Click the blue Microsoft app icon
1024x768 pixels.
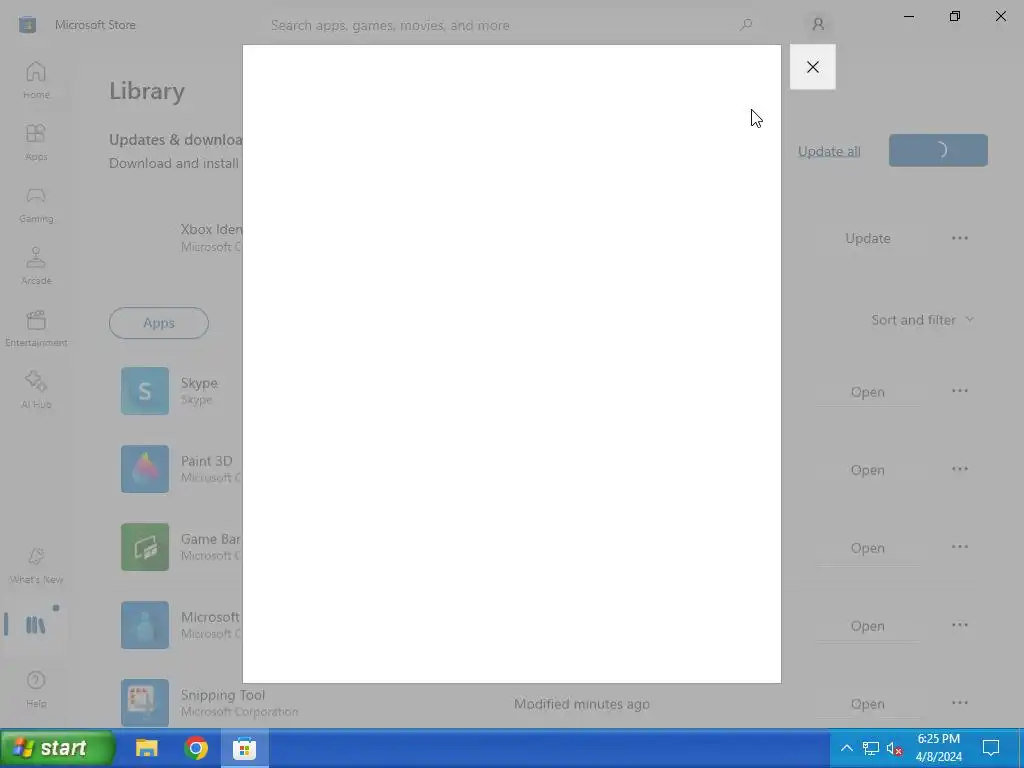click(145, 625)
